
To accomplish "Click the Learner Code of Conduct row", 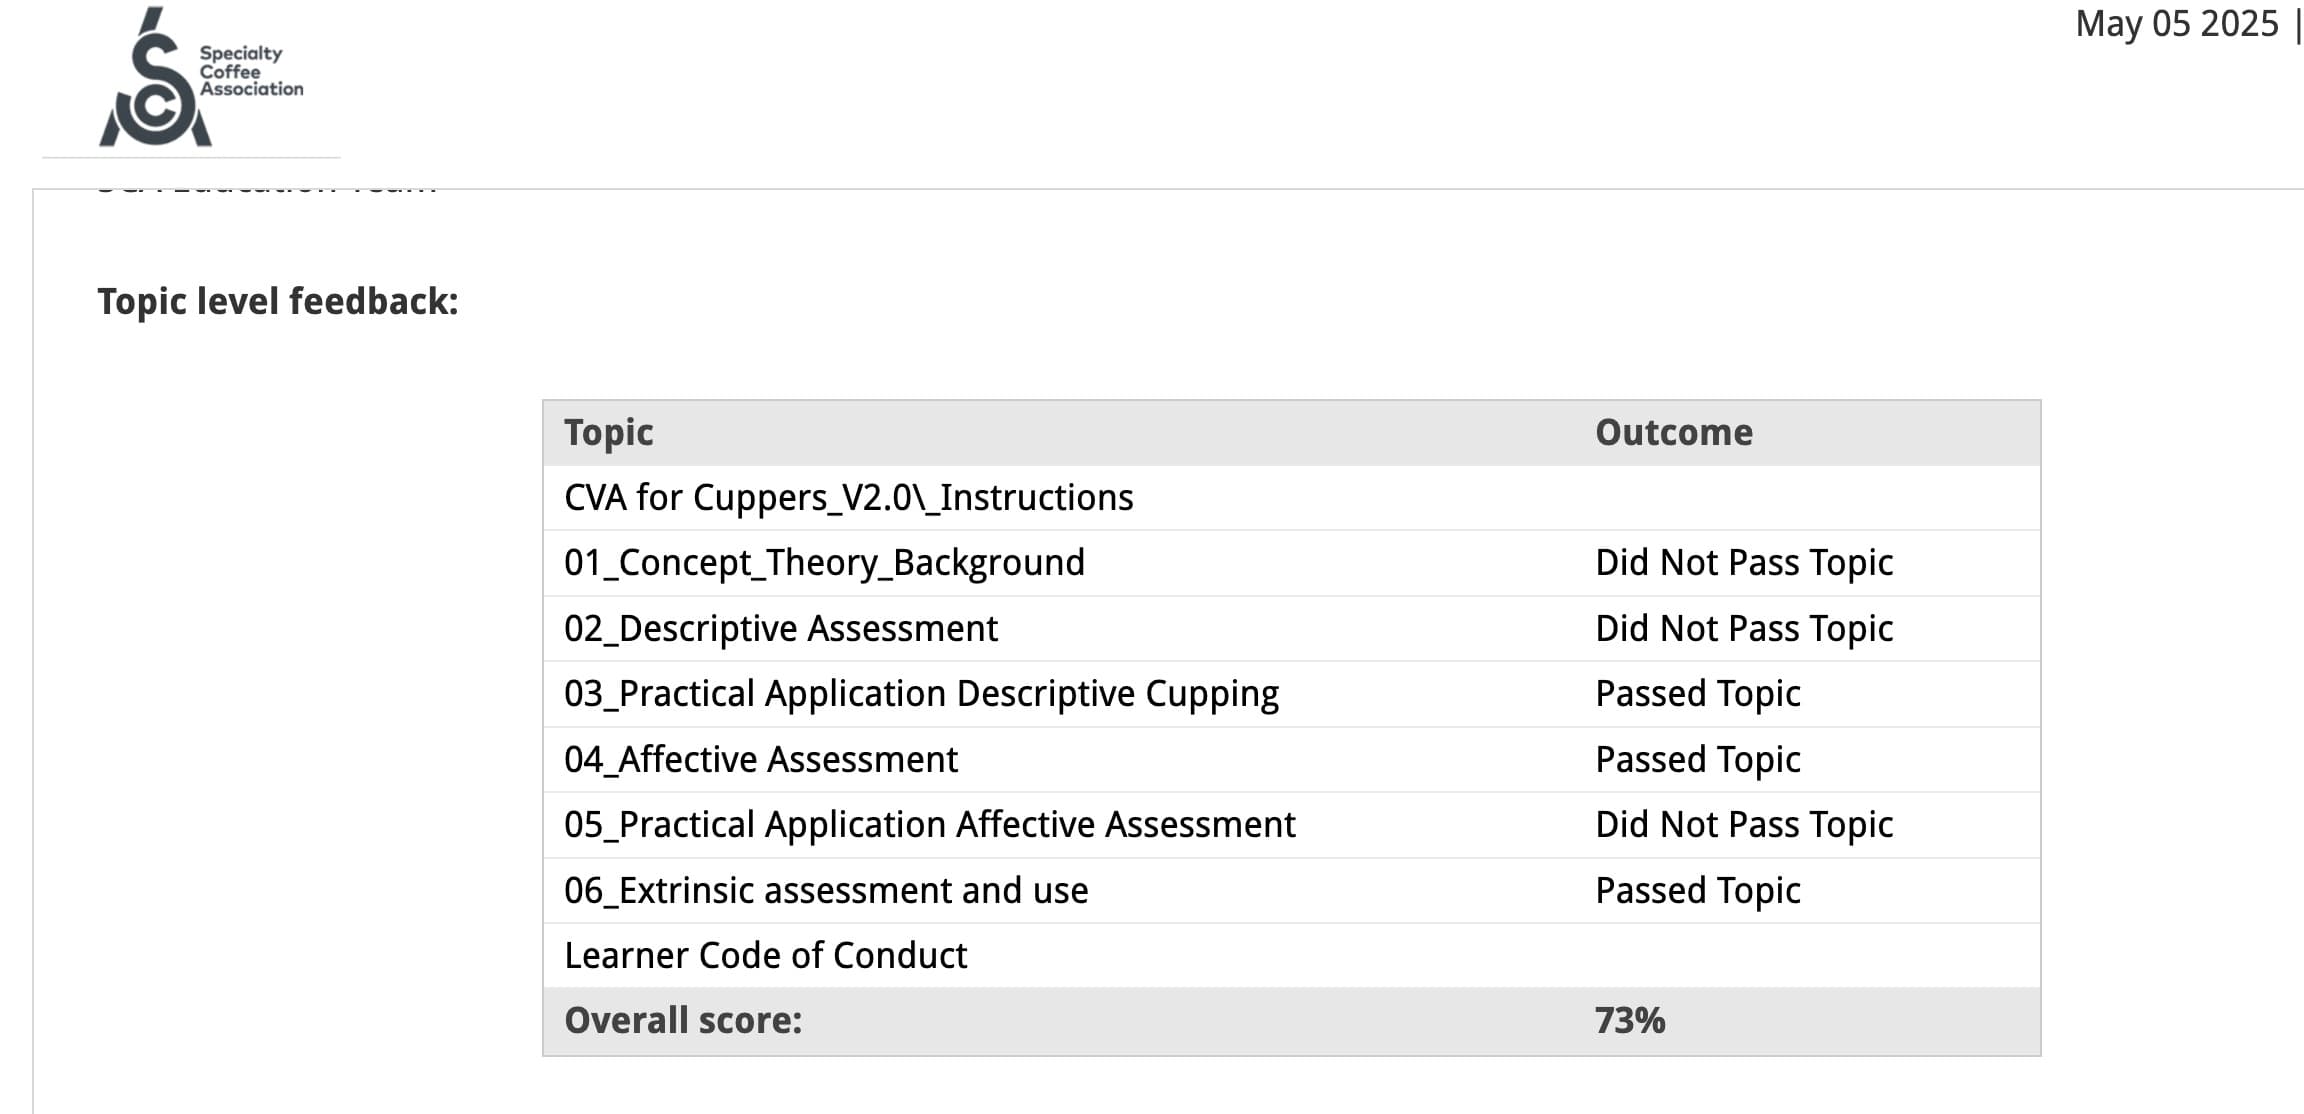I will [1291, 955].
